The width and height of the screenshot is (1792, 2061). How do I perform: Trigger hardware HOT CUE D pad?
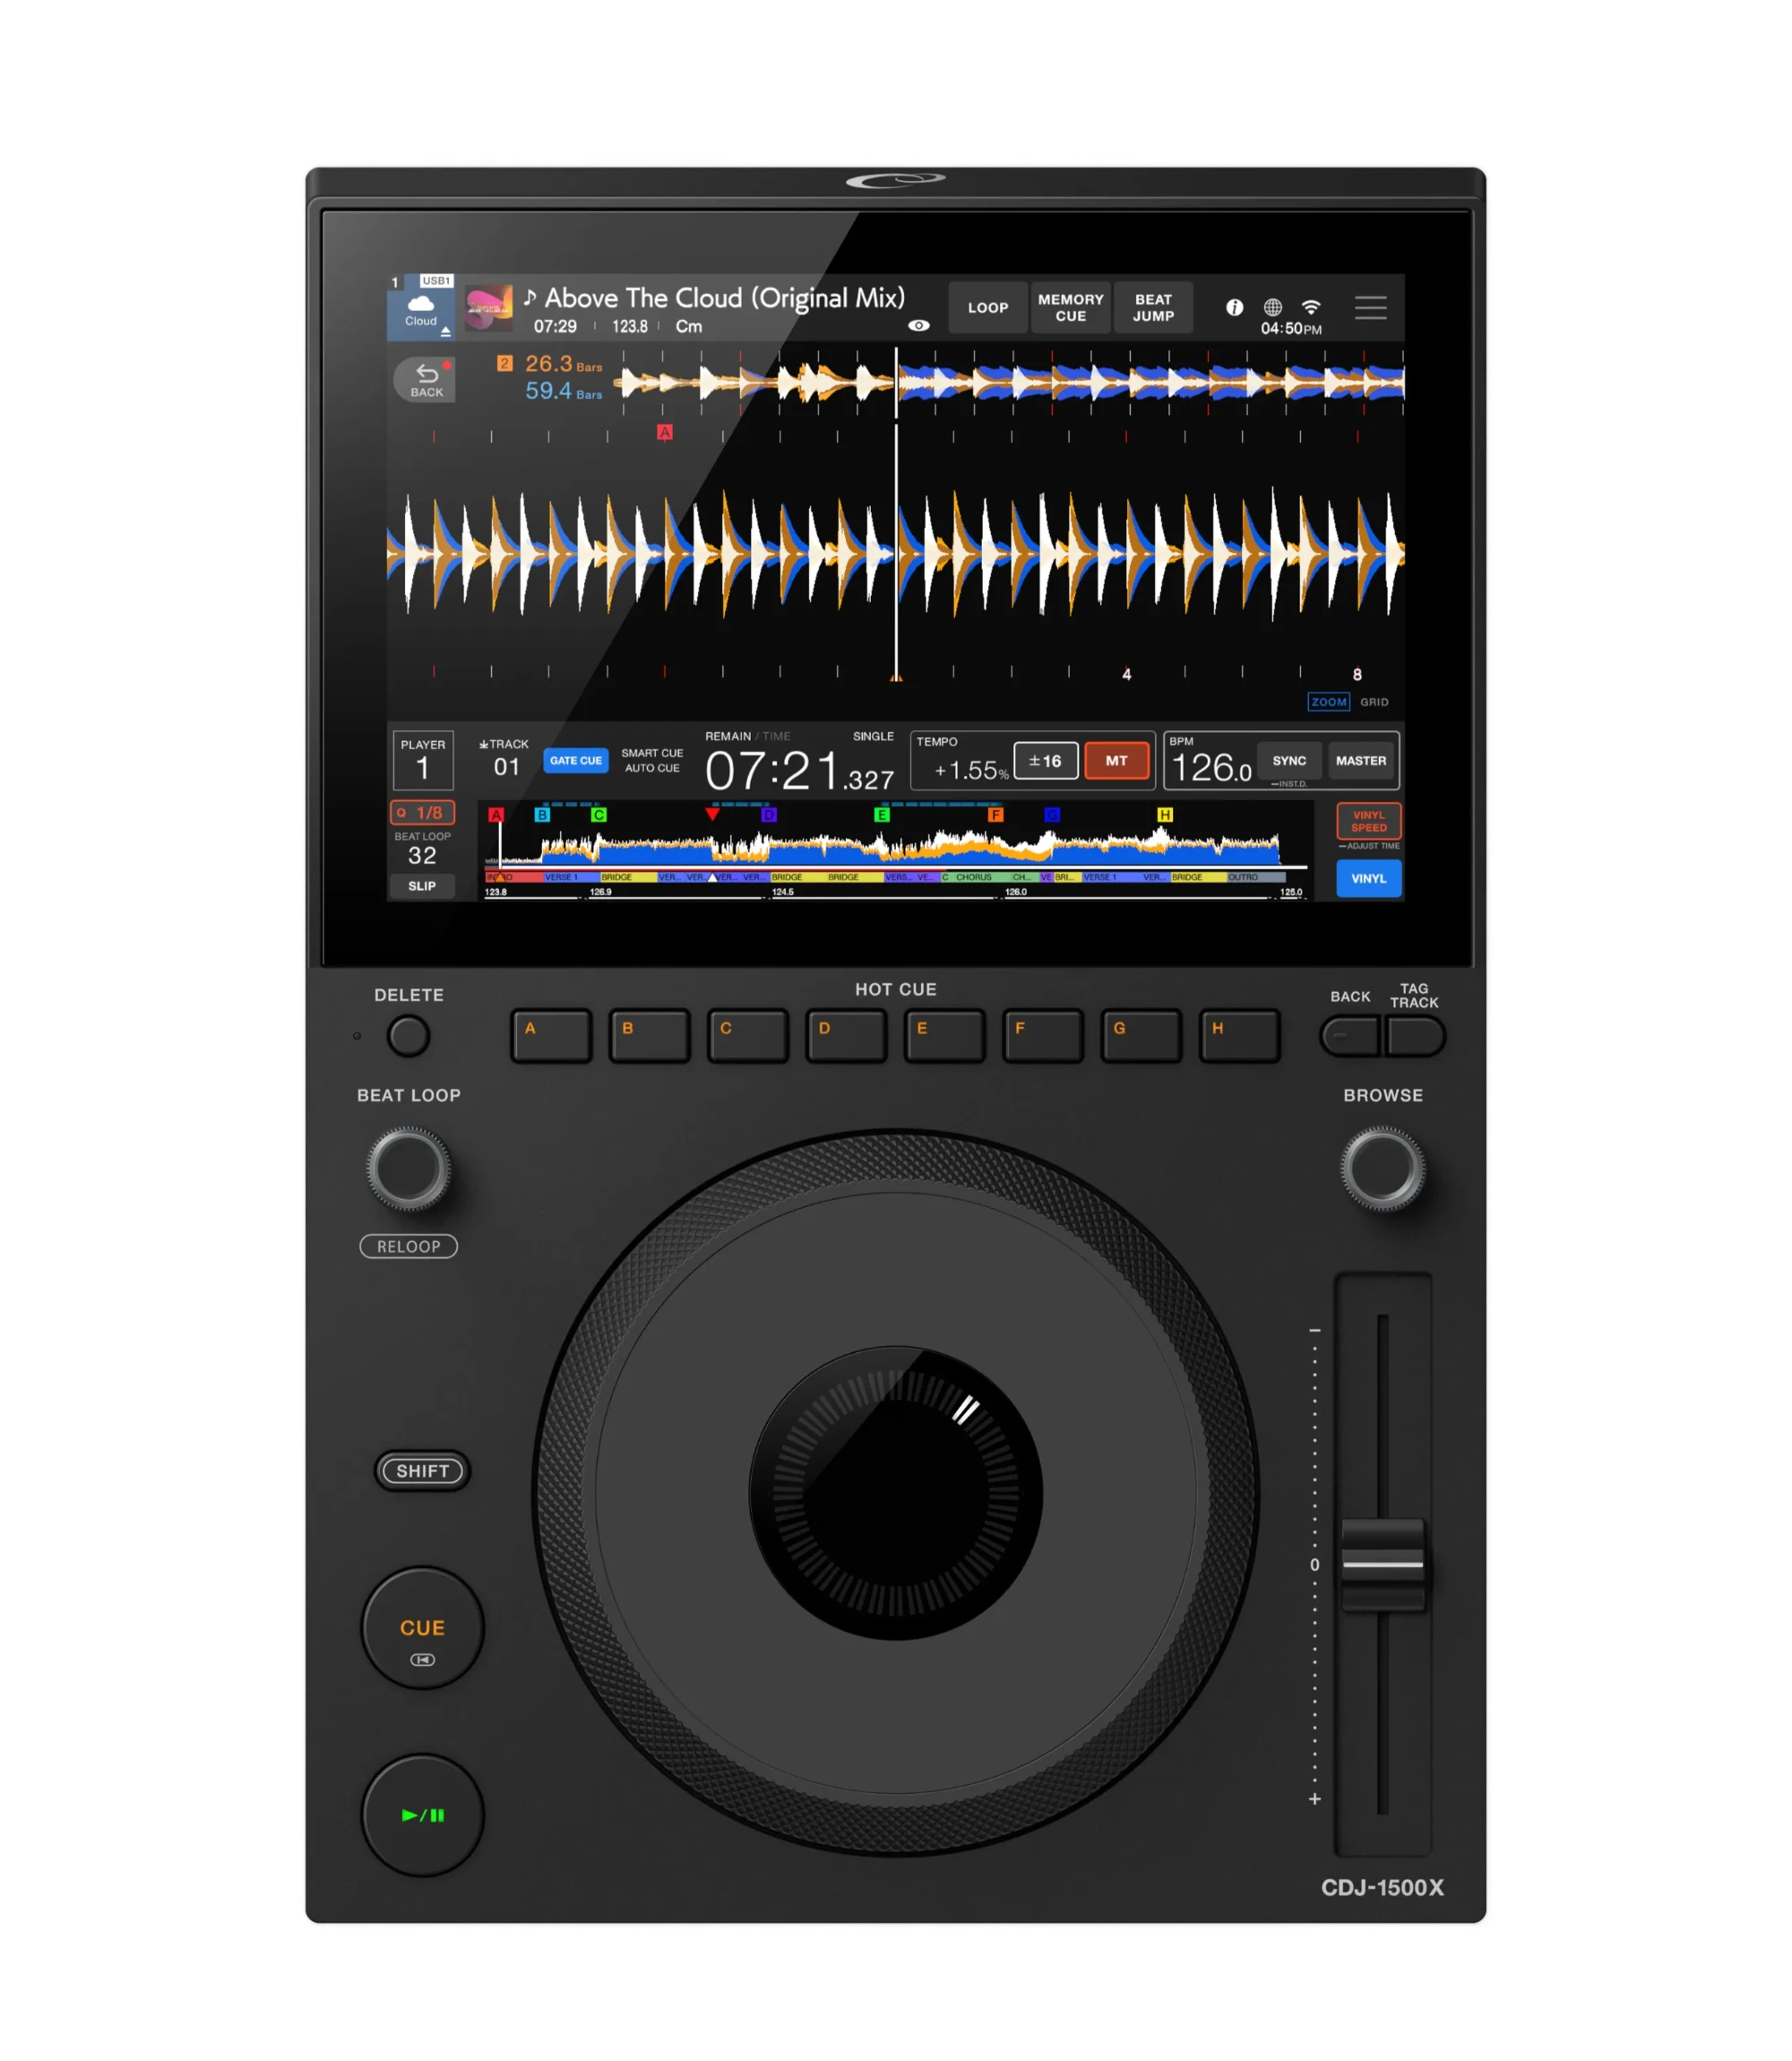[x=846, y=1035]
